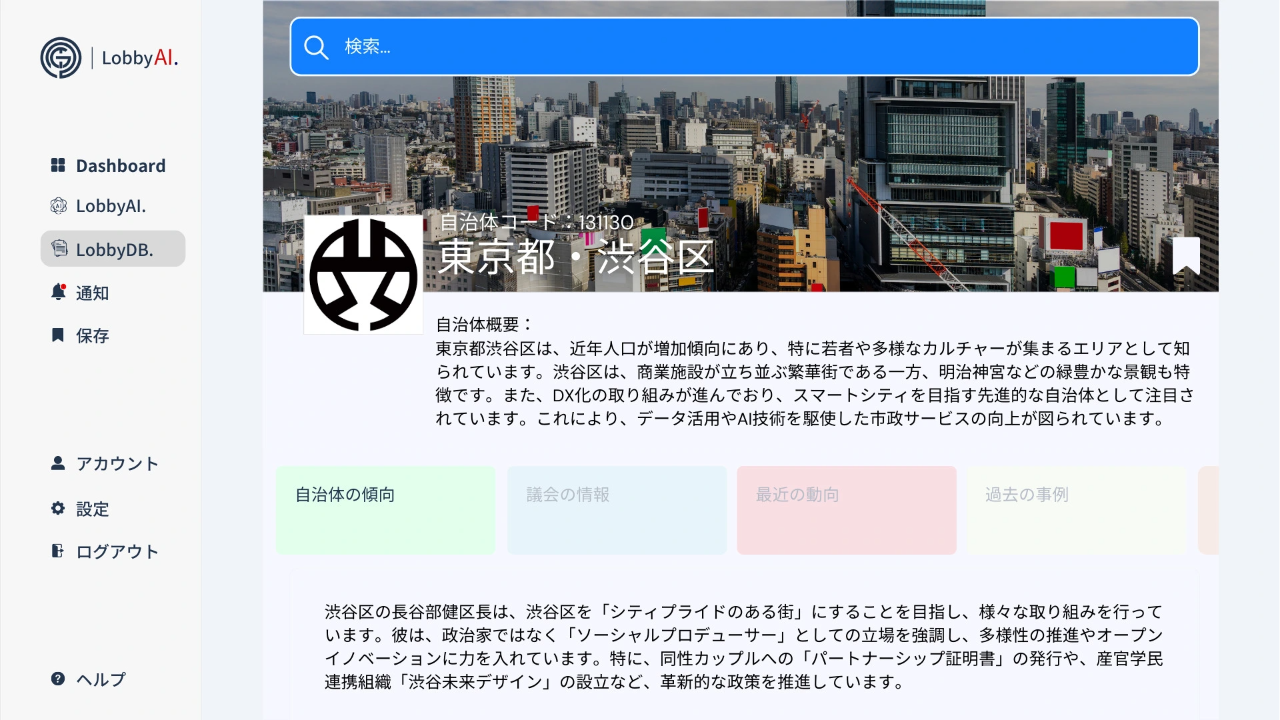Open the 最近の動向 tab card
Screen dimensions: 1280x720
coord(847,510)
